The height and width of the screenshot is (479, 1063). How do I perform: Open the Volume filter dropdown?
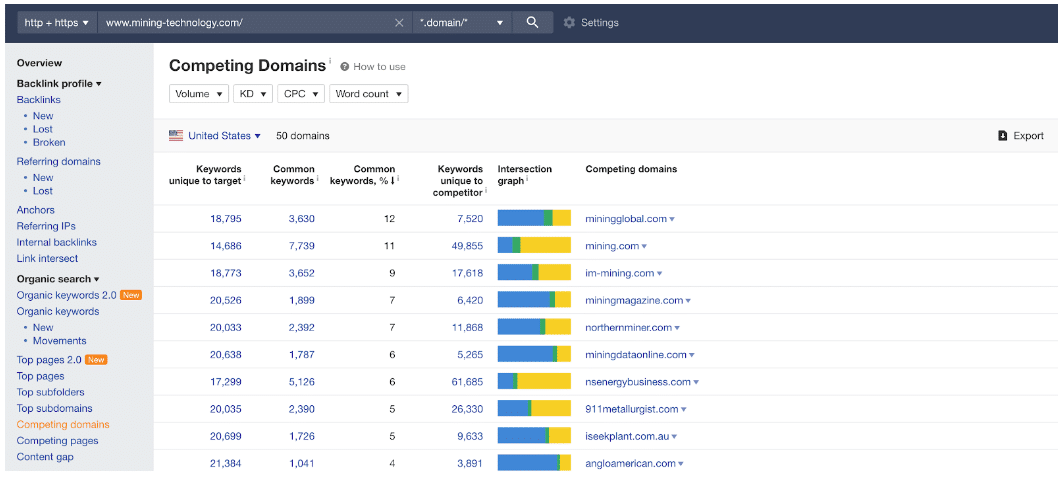tap(199, 93)
